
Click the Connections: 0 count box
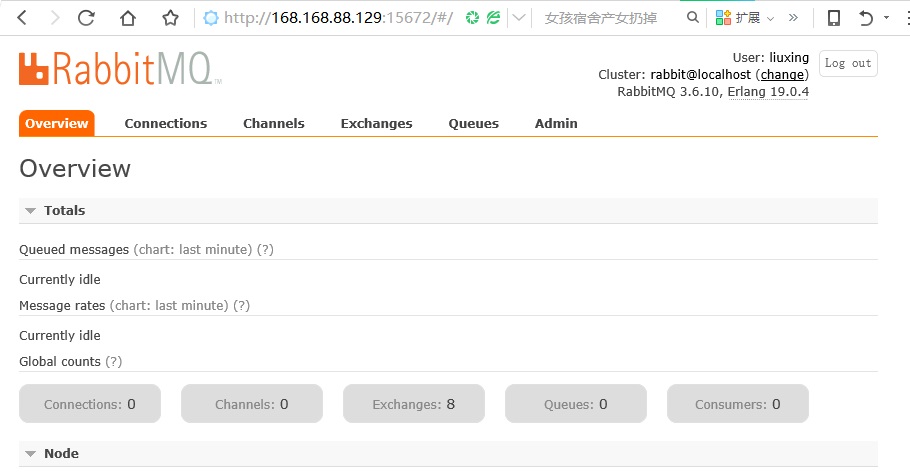coord(90,404)
